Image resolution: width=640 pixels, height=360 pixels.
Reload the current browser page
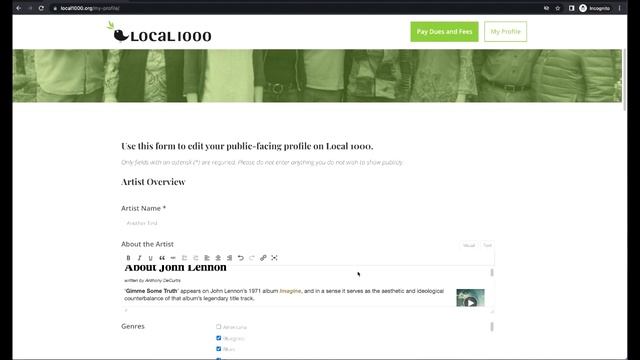[x=41, y=8]
